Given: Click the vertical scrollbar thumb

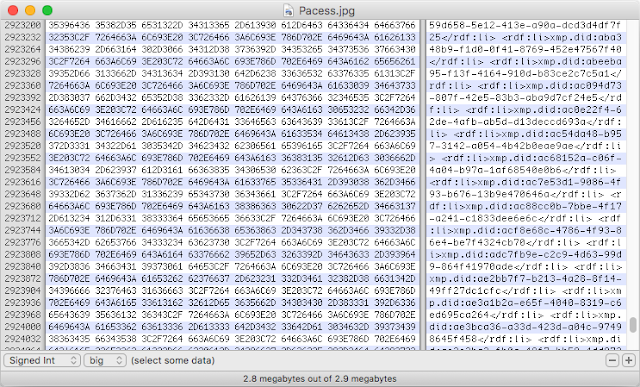Looking at the screenshot, I should point(633,325).
